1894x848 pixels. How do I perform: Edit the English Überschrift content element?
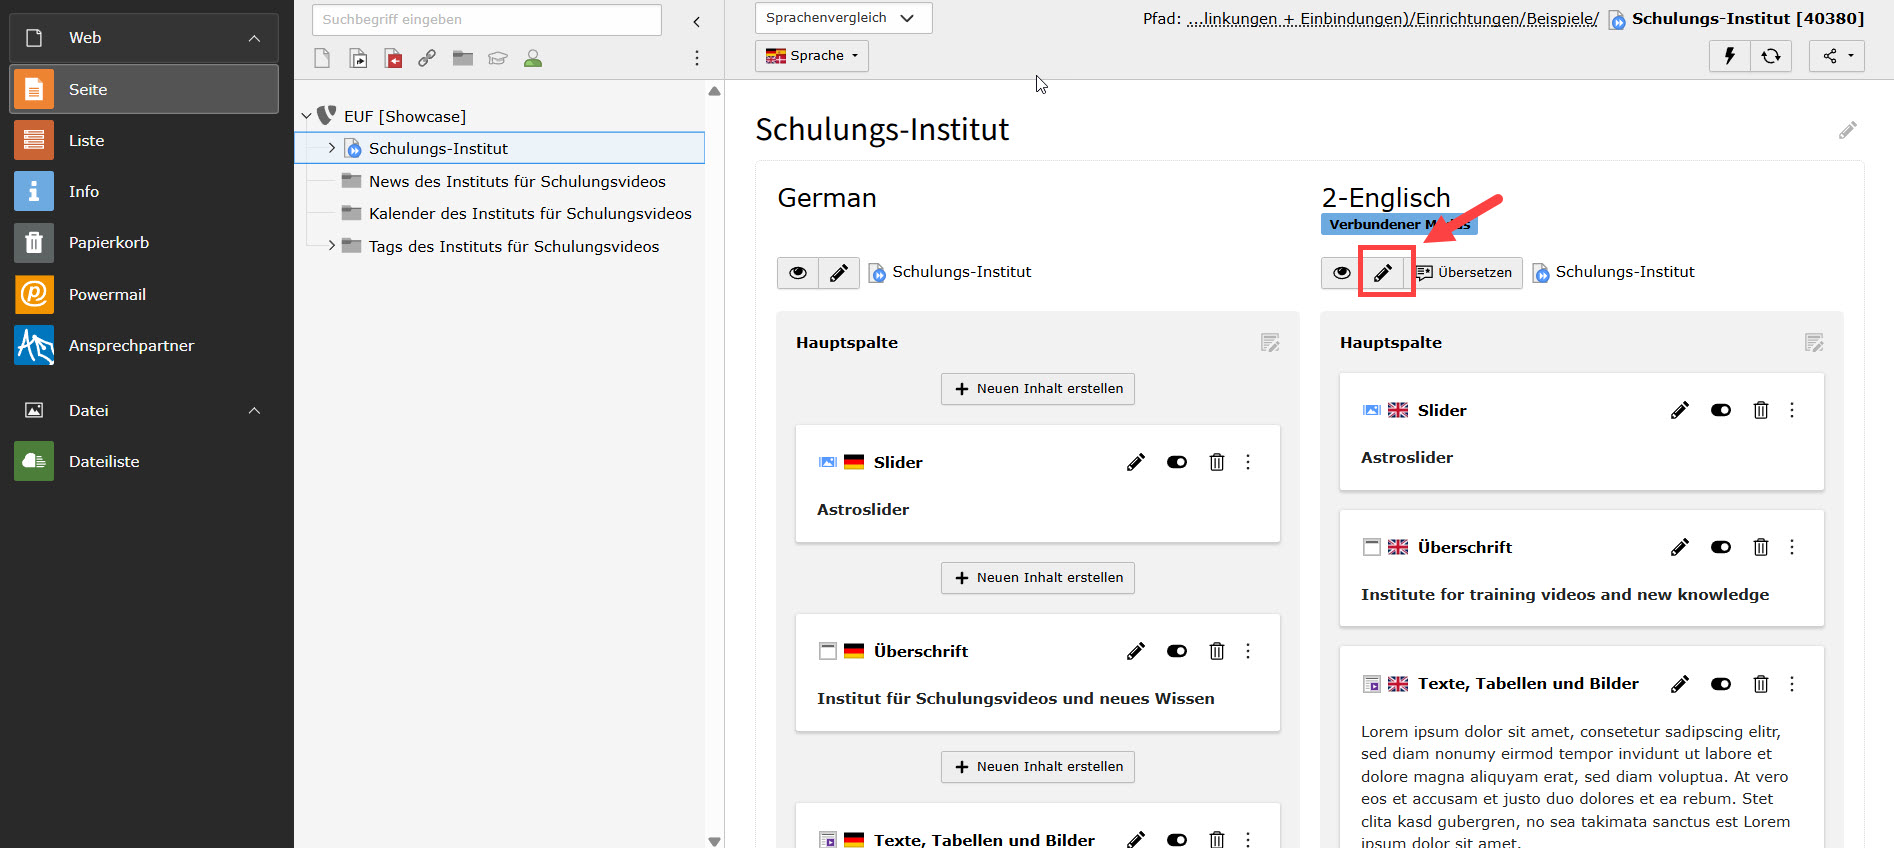click(1679, 547)
